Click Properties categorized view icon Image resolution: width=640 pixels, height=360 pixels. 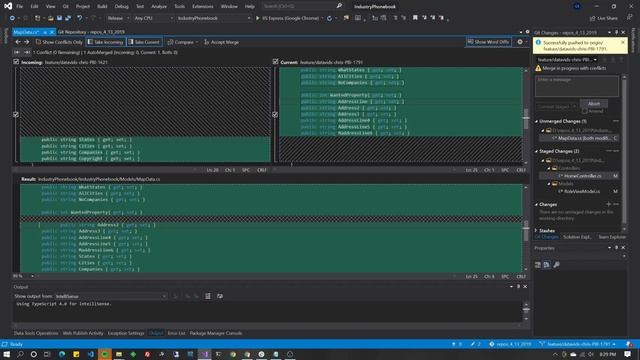click(538, 265)
